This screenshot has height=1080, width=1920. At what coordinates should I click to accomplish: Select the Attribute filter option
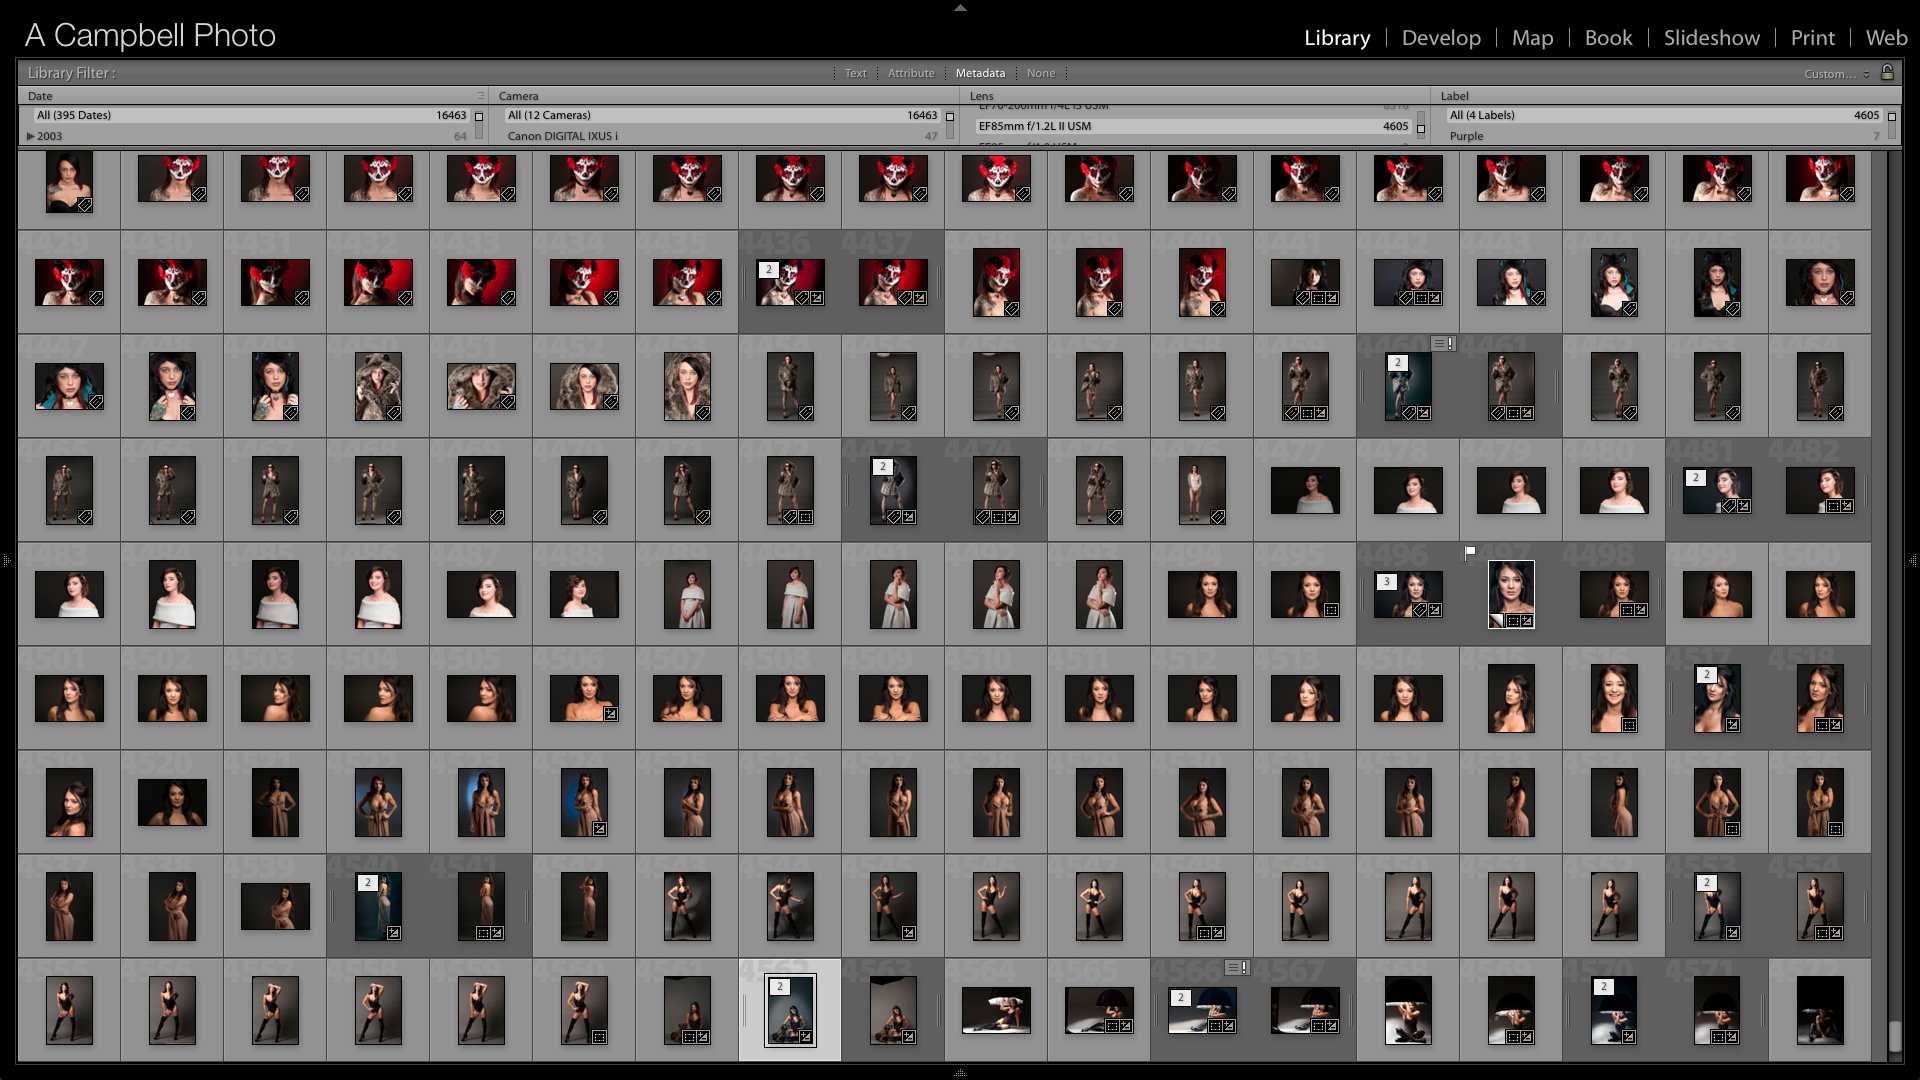click(x=910, y=73)
